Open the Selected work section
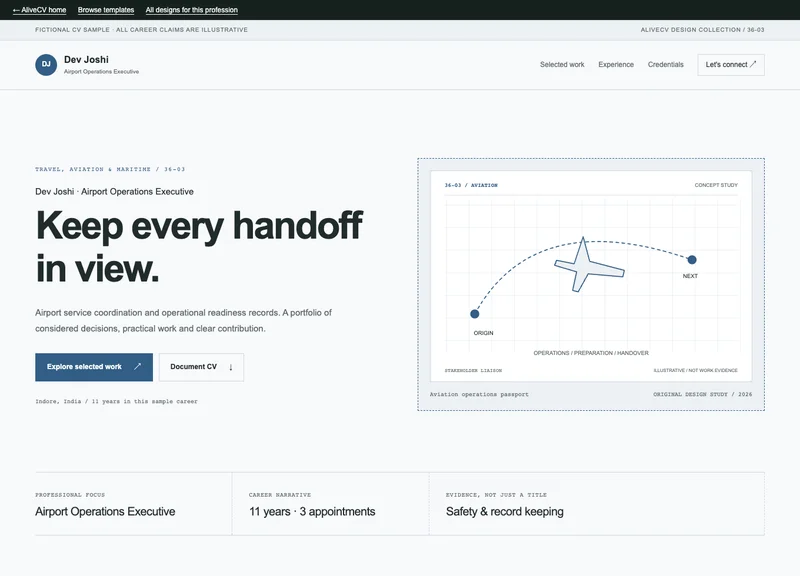Screen dimensions: 800x576 point(562,64)
